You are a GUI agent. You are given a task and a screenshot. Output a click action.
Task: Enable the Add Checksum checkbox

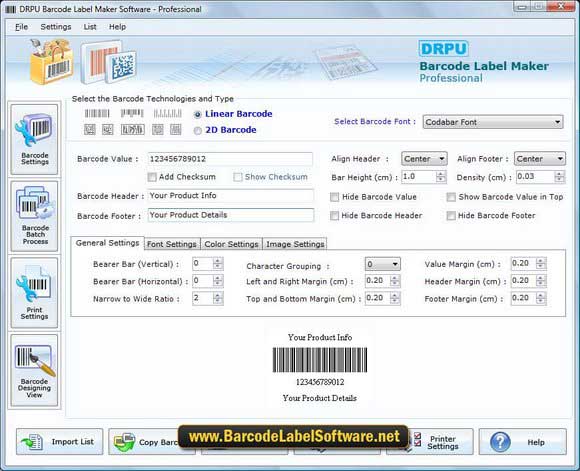(x=152, y=177)
